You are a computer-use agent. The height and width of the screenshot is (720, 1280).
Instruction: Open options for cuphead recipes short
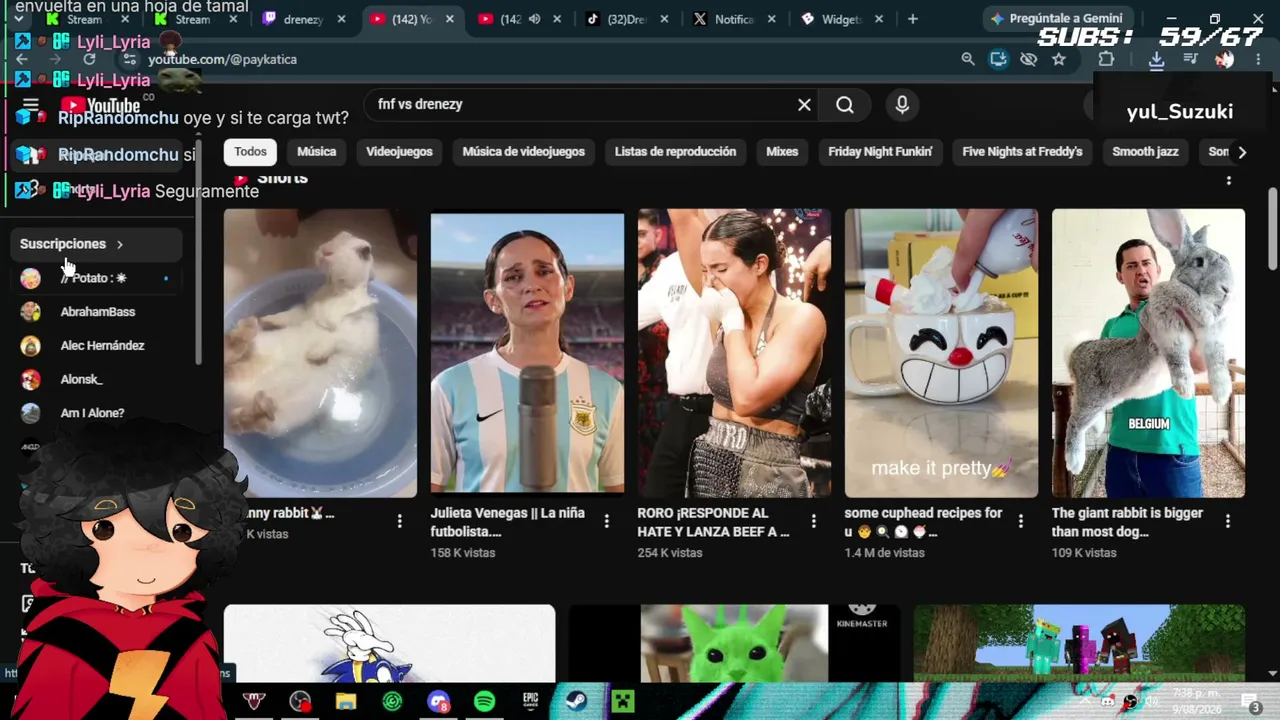pos(1020,521)
